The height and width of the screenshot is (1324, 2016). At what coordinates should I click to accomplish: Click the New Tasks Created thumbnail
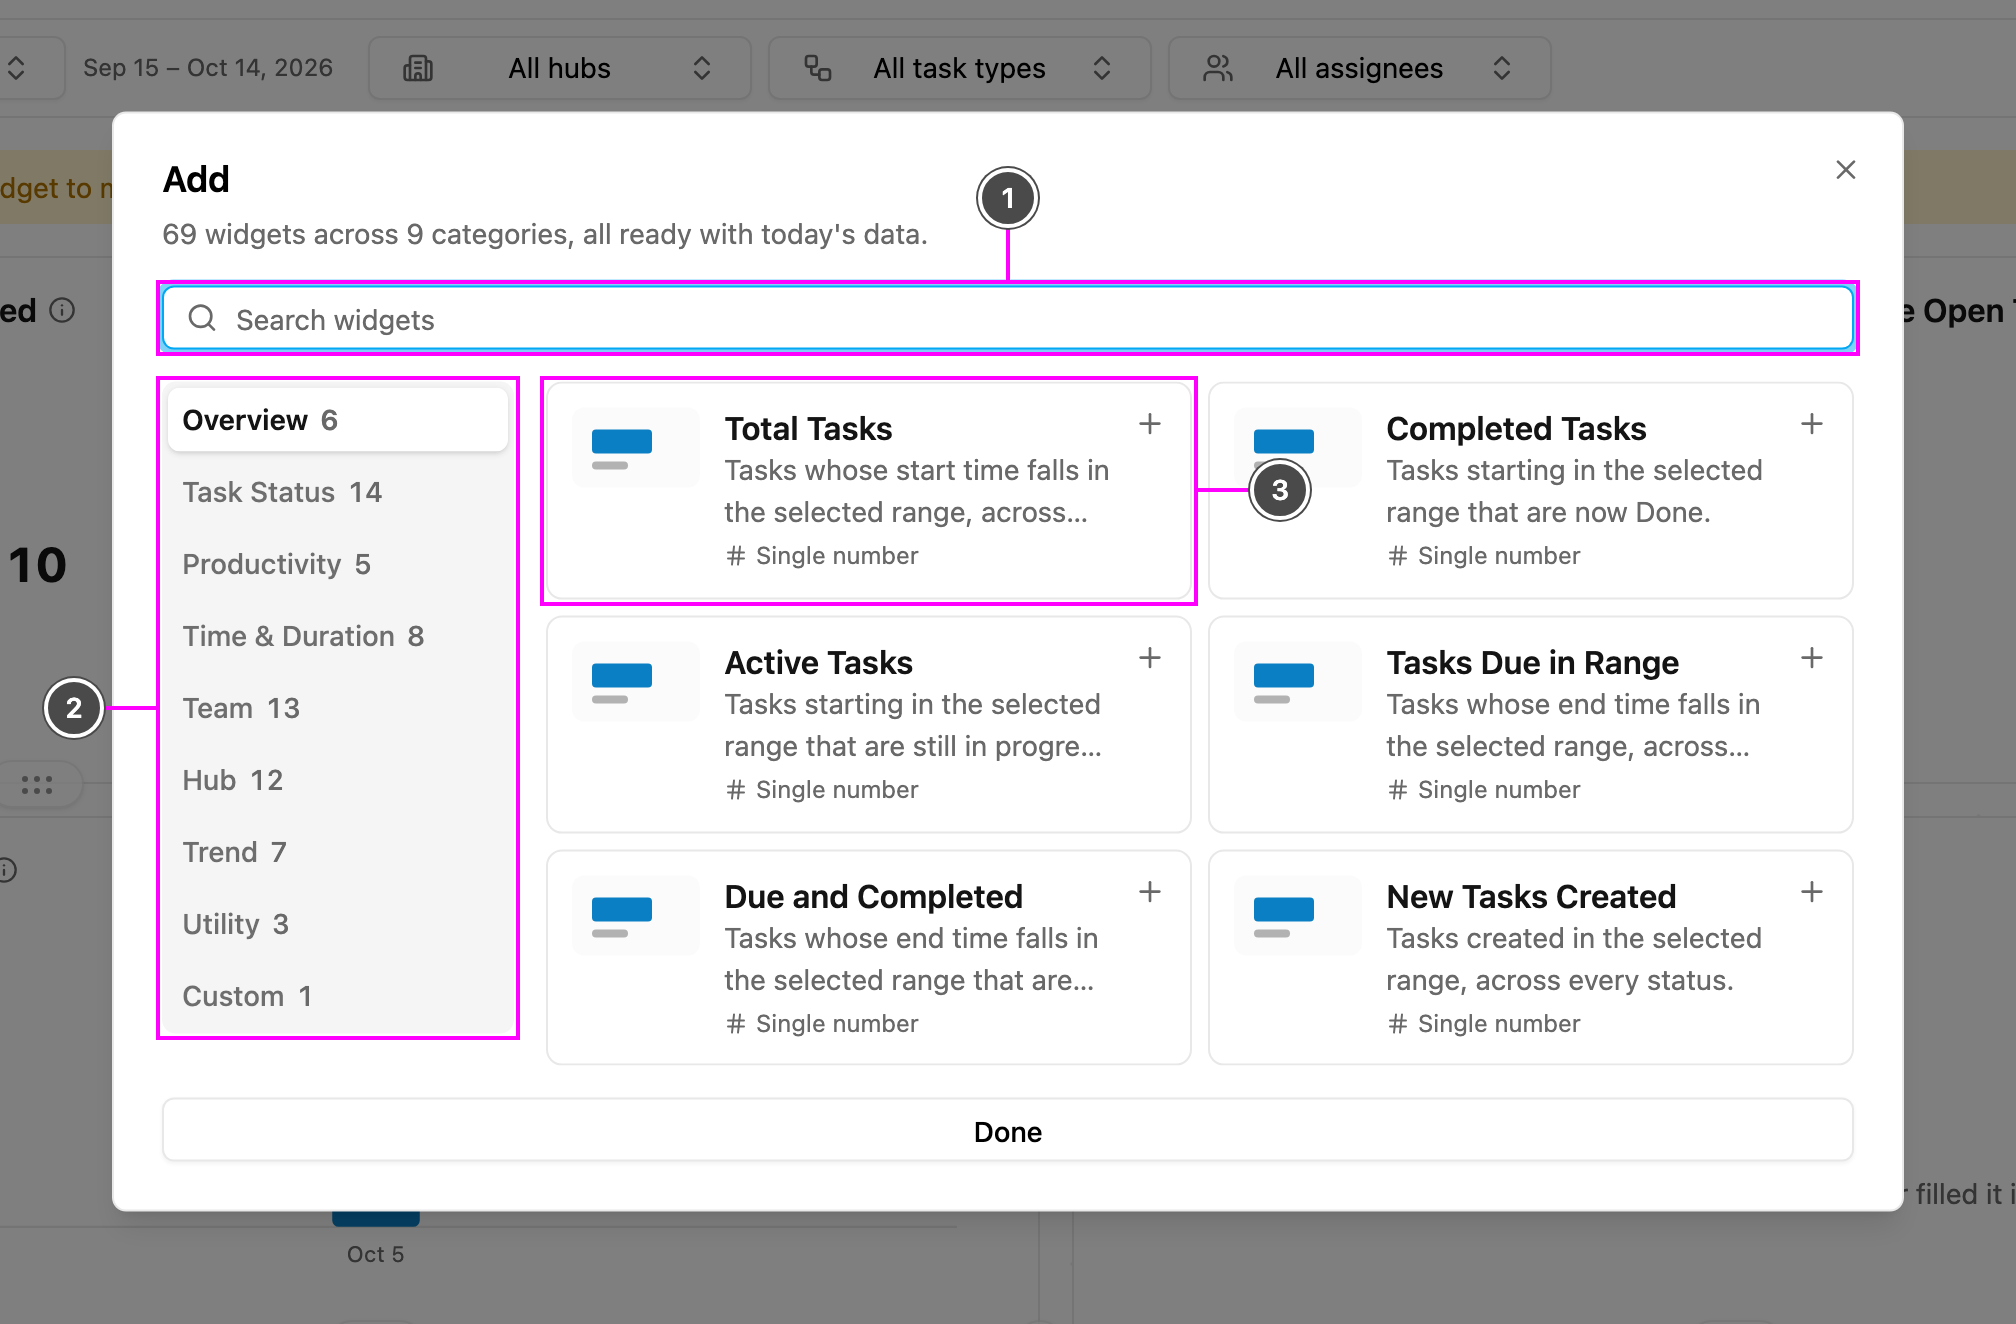pyautogui.click(x=1298, y=916)
